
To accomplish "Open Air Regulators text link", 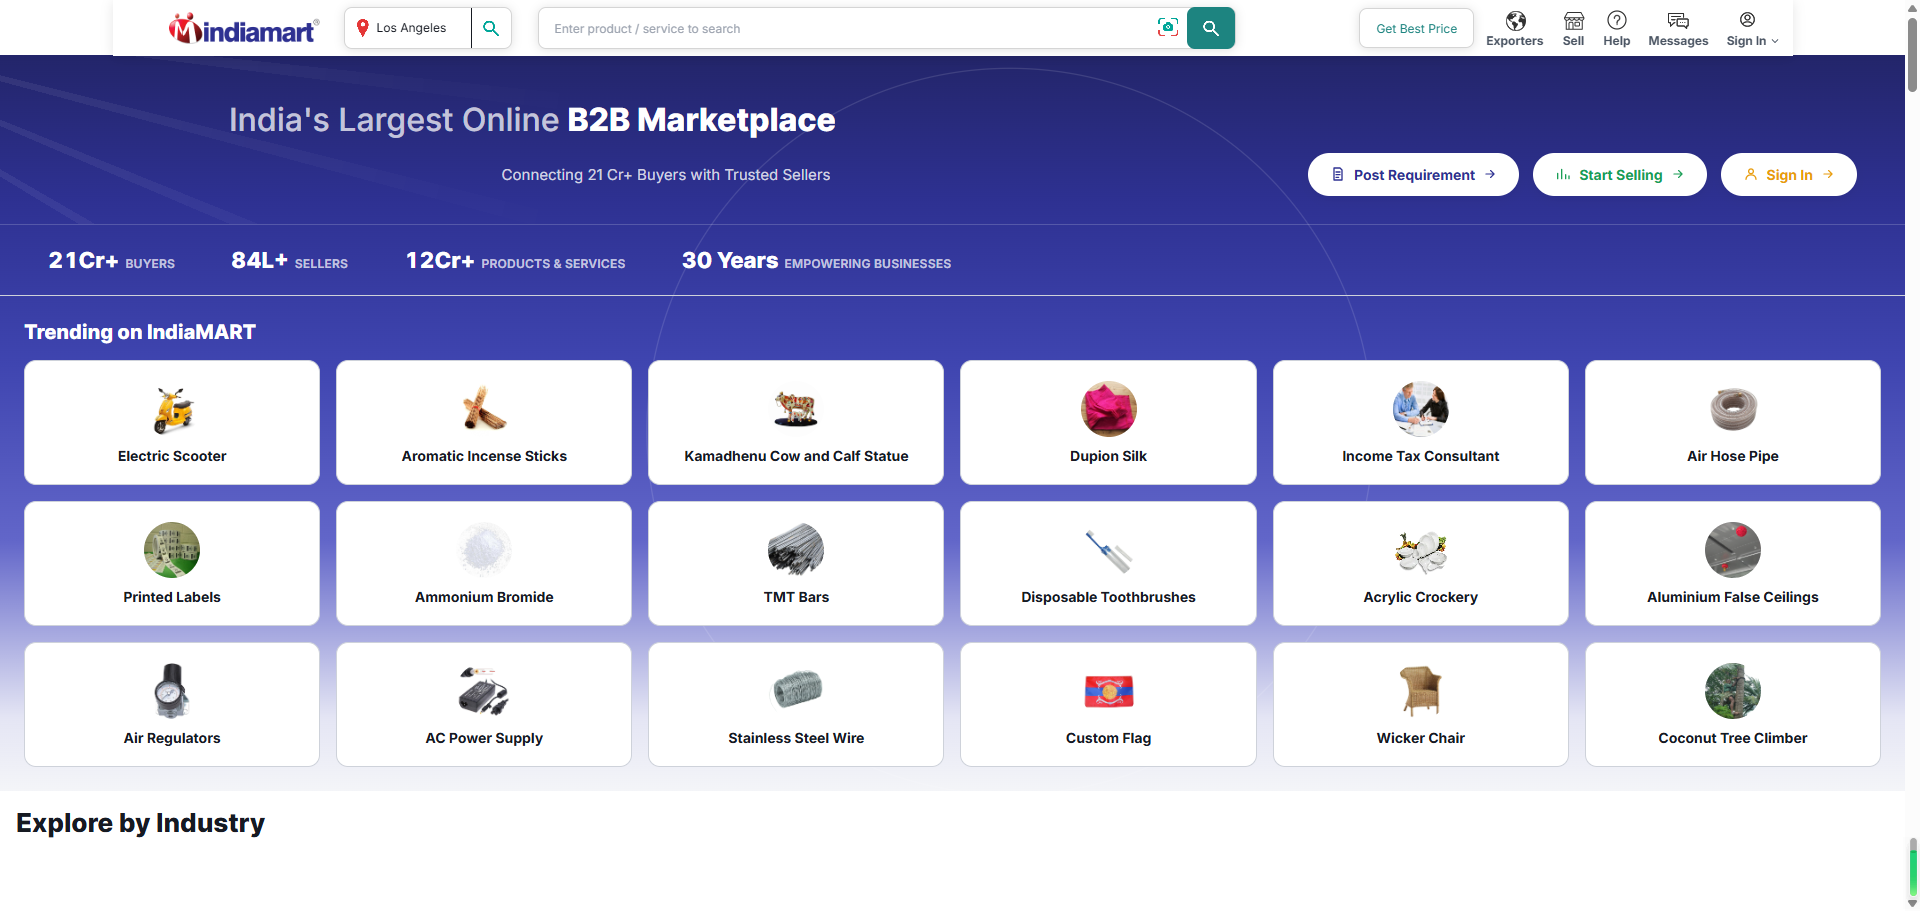I will click(x=172, y=738).
